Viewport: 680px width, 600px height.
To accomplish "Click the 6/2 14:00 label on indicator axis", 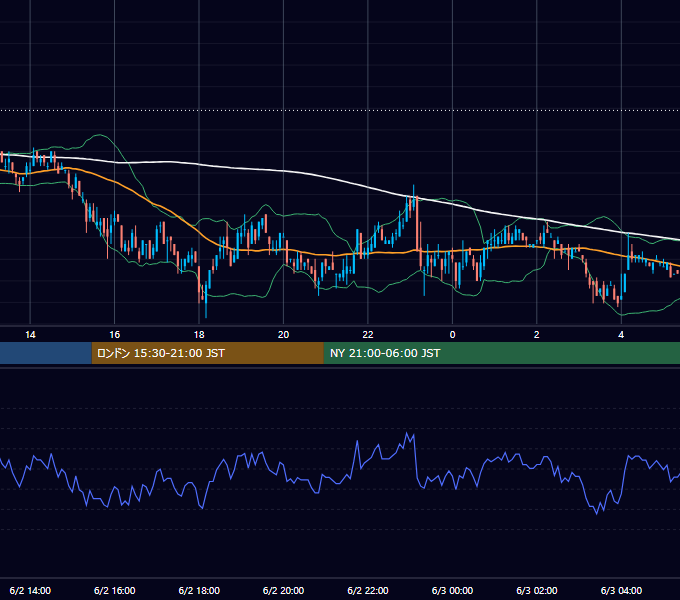I will click(30, 590).
